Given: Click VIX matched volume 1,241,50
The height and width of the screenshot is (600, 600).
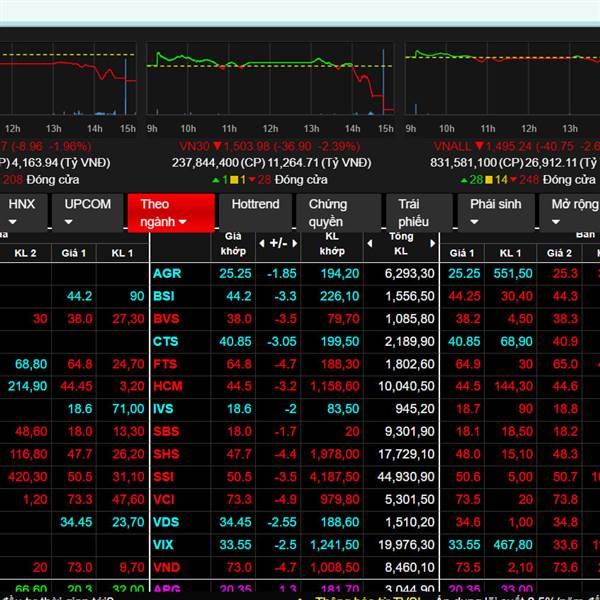Looking at the screenshot, I should pos(335,545).
